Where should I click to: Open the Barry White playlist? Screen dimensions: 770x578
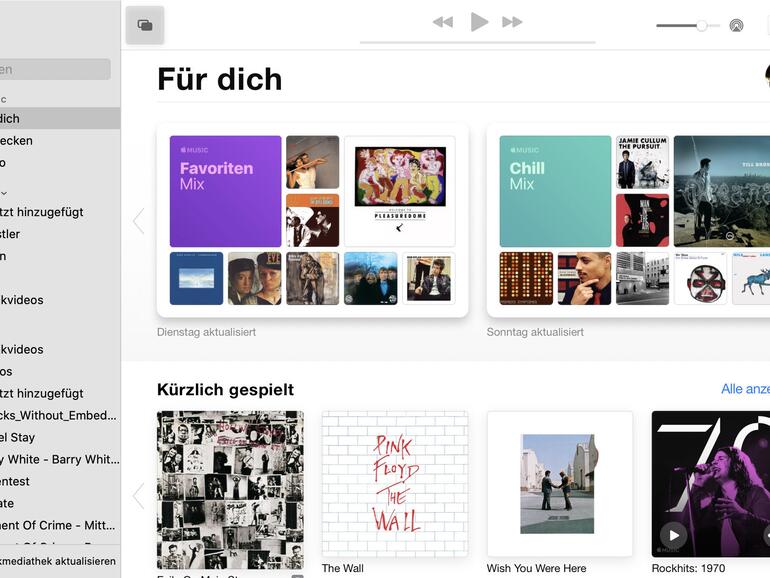click(60, 460)
